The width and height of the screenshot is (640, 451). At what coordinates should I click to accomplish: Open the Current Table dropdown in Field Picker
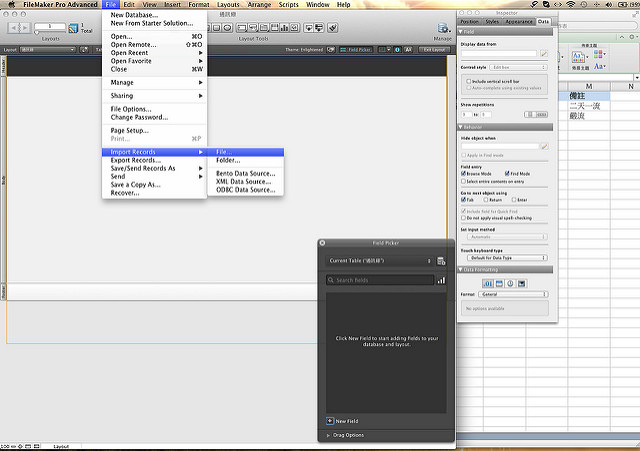380,261
